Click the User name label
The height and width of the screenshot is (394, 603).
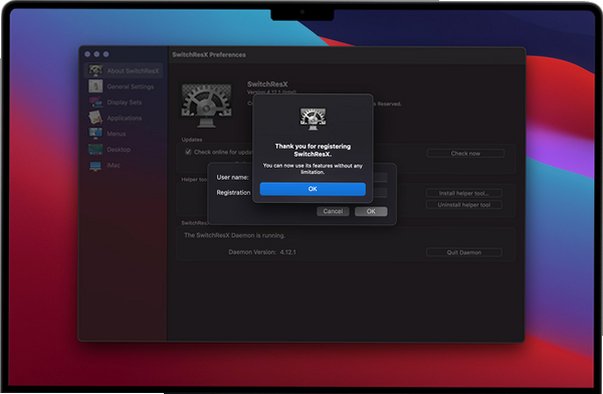[x=232, y=177]
